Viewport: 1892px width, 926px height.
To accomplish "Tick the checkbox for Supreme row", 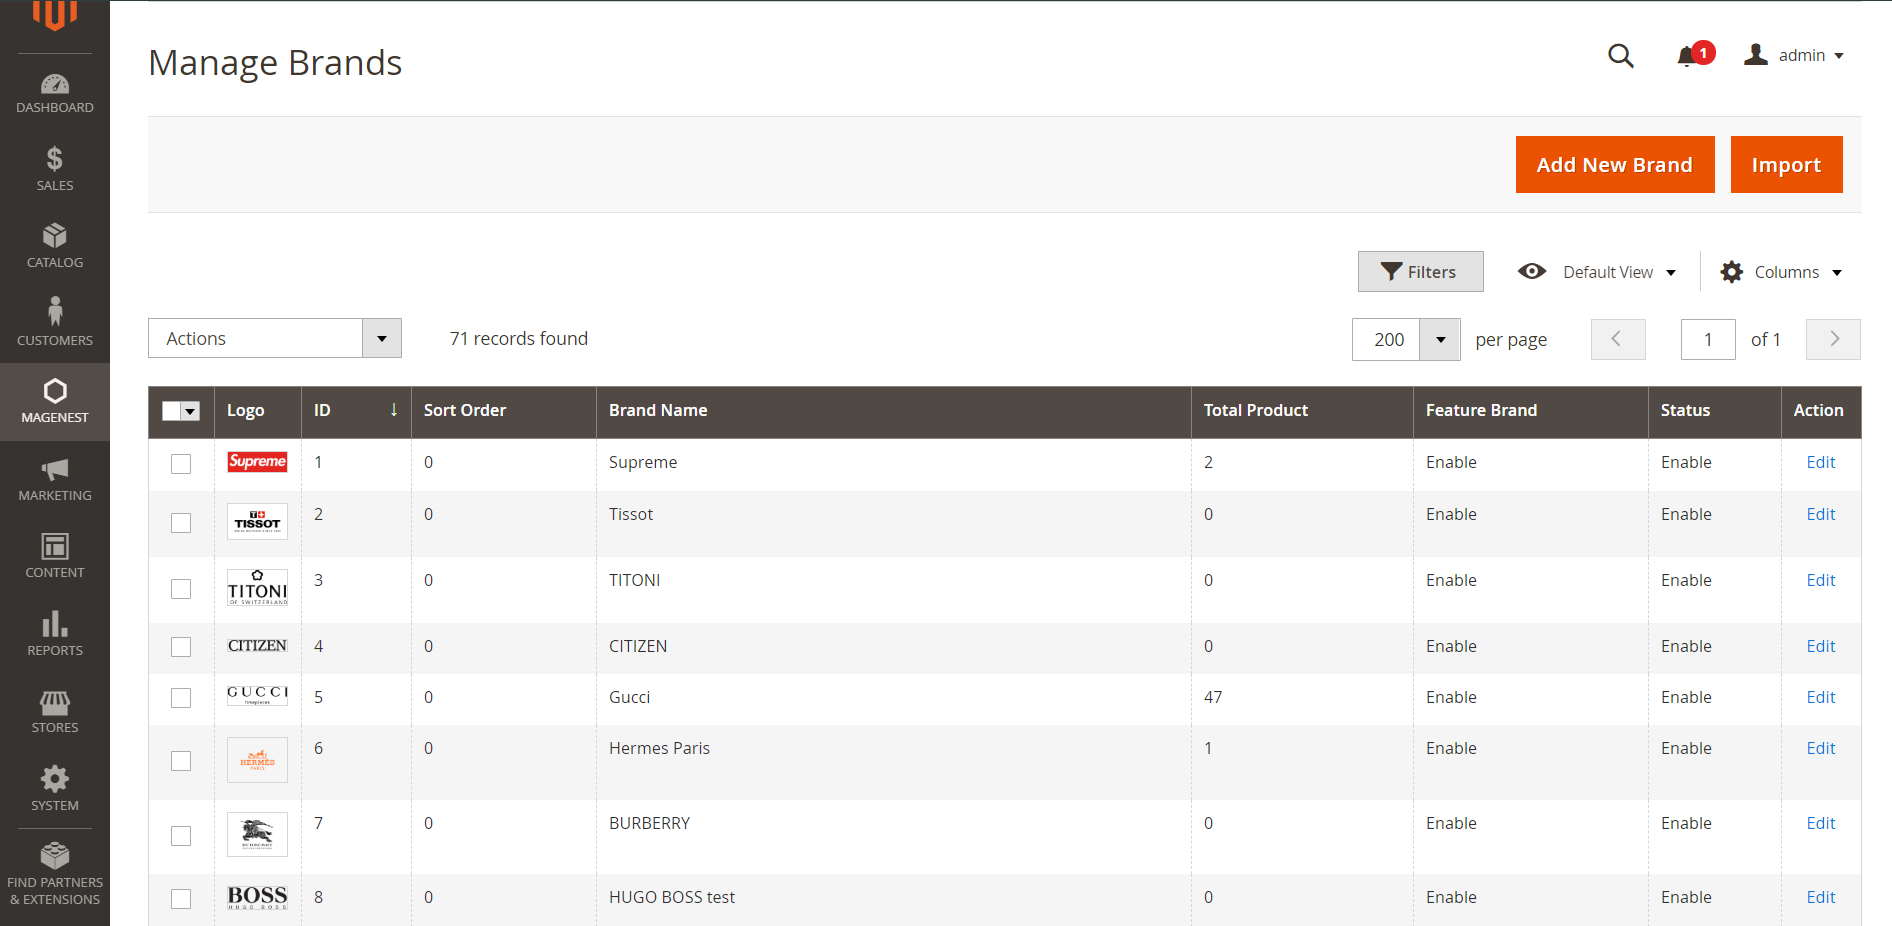I will click(181, 464).
